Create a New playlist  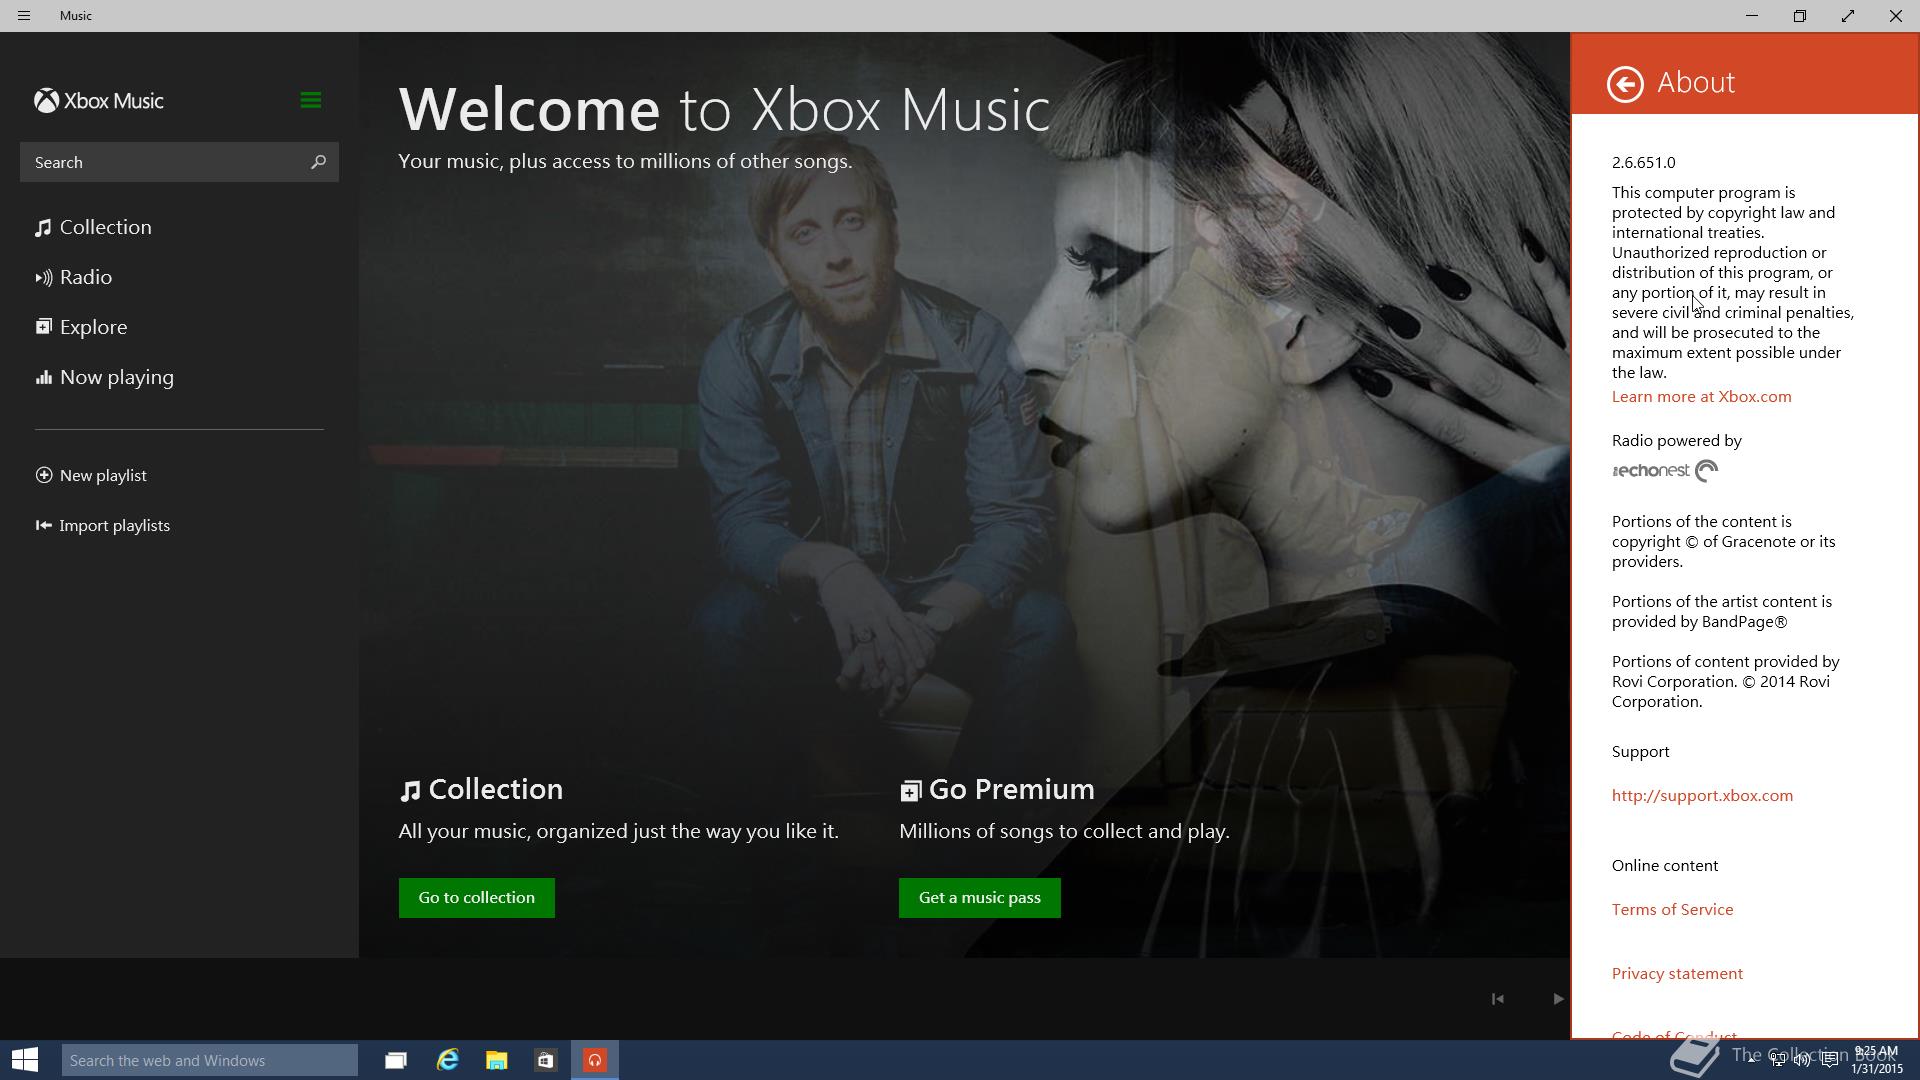point(91,475)
